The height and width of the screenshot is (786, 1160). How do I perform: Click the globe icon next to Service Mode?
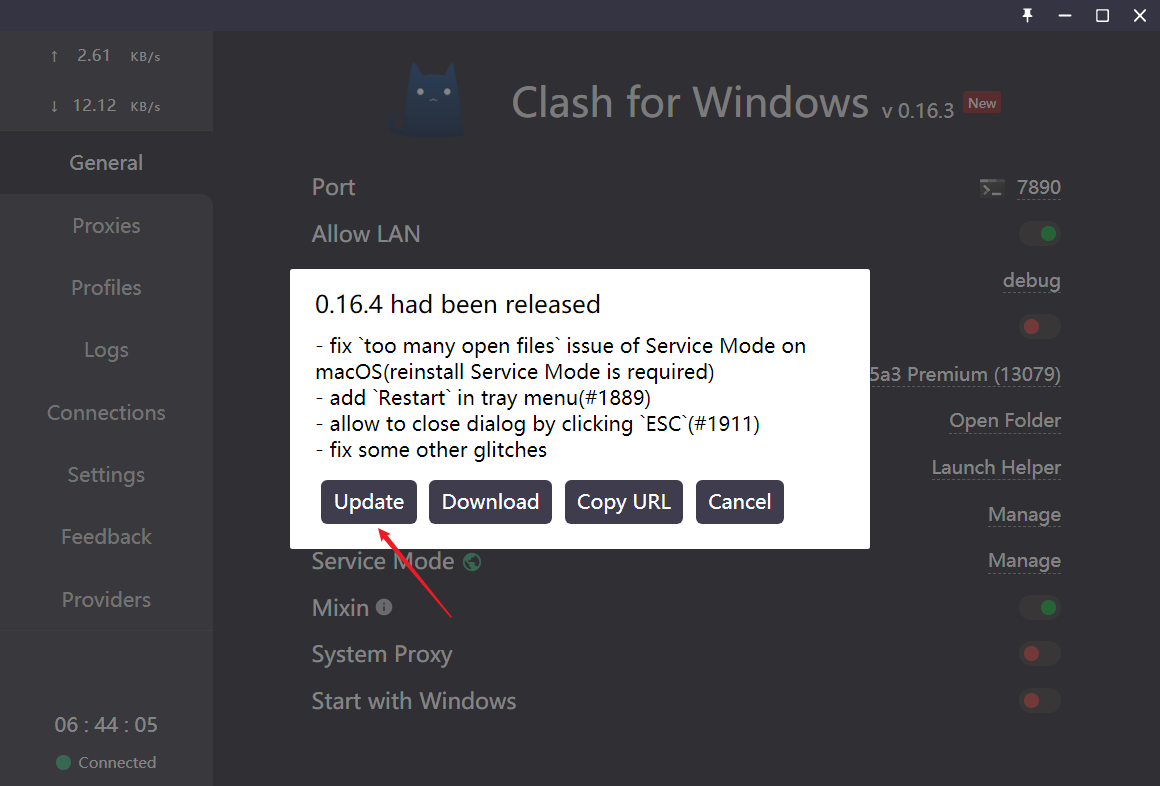click(472, 562)
